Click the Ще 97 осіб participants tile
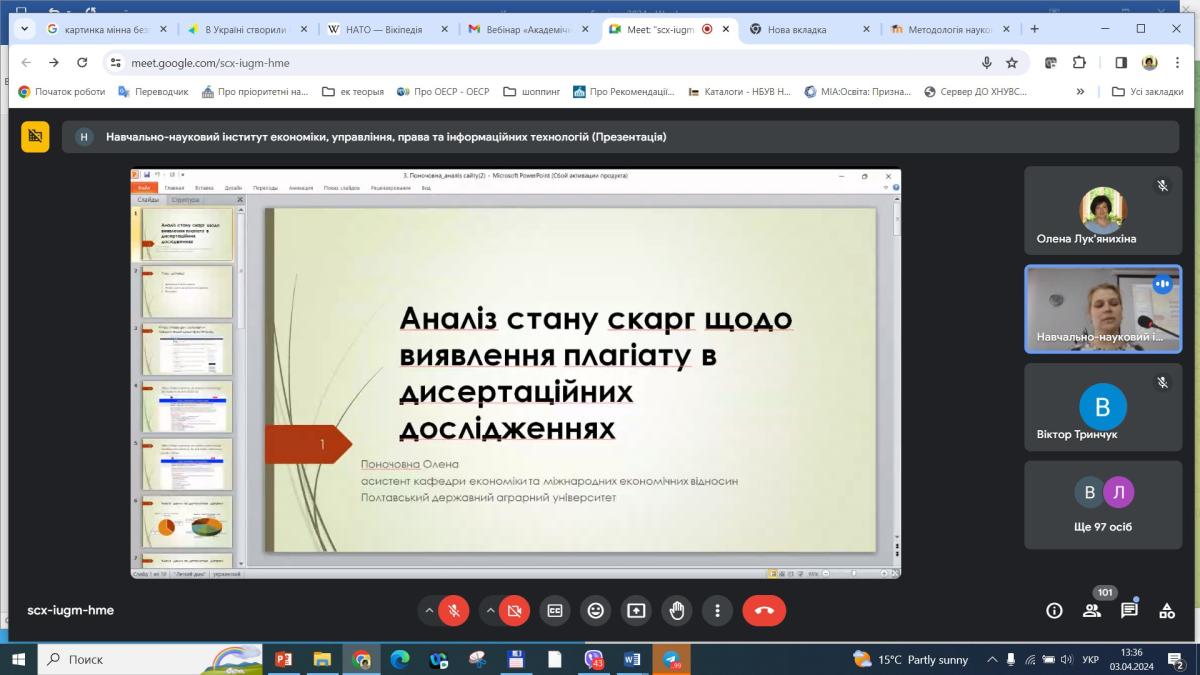The width and height of the screenshot is (1200, 675). point(1102,504)
